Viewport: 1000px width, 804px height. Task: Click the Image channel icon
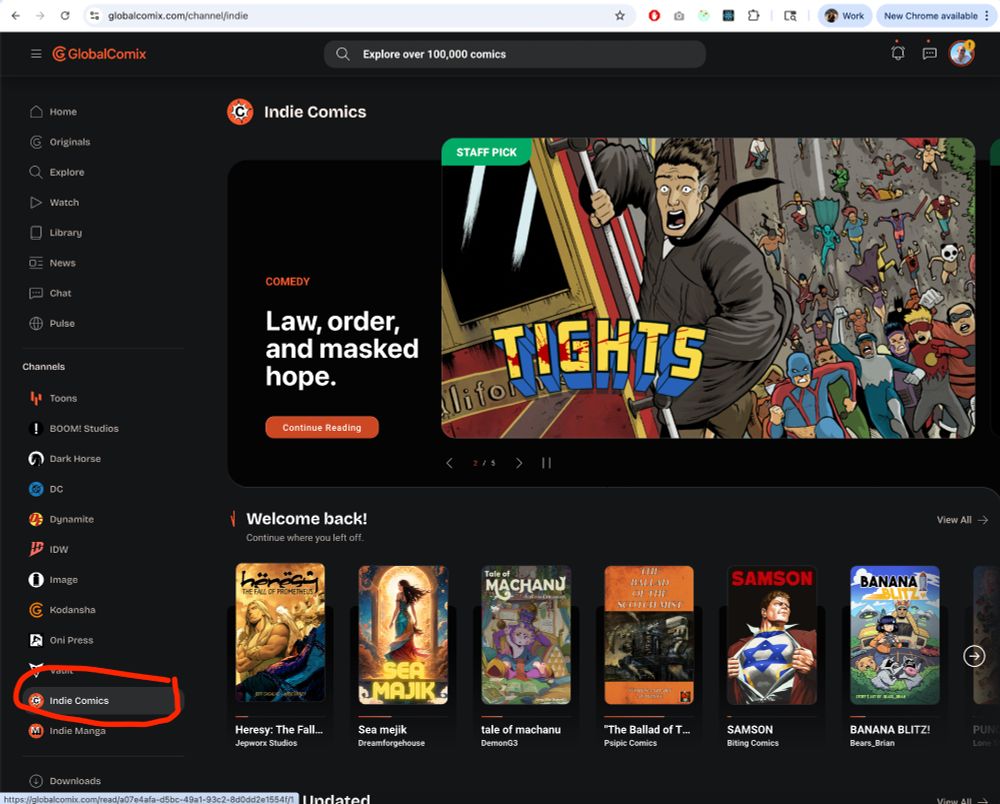pyautogui.click(x=36, y=580)
